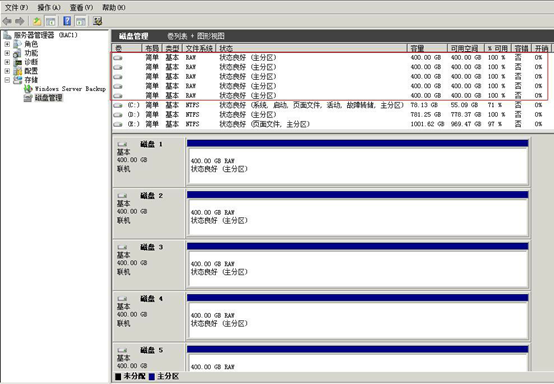Click the 磁盘 3 disk label
This screenshot has height=384, width=554.
[152, 247]
